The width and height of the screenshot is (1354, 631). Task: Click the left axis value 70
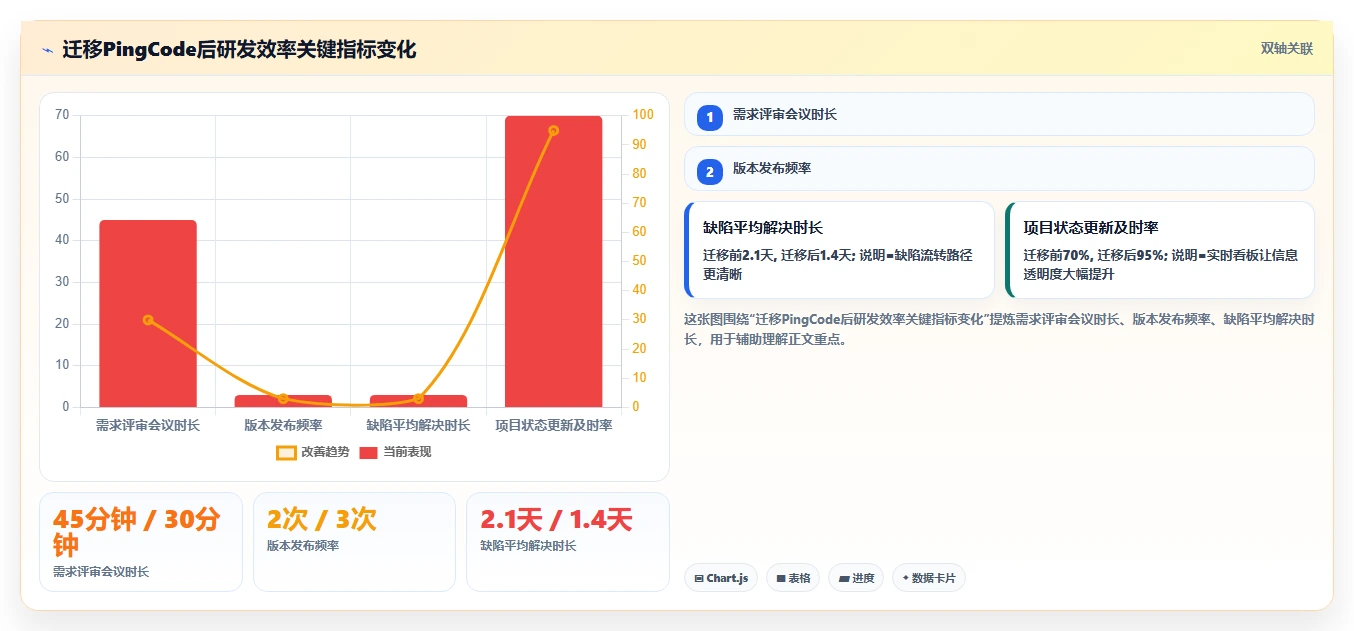62,115
